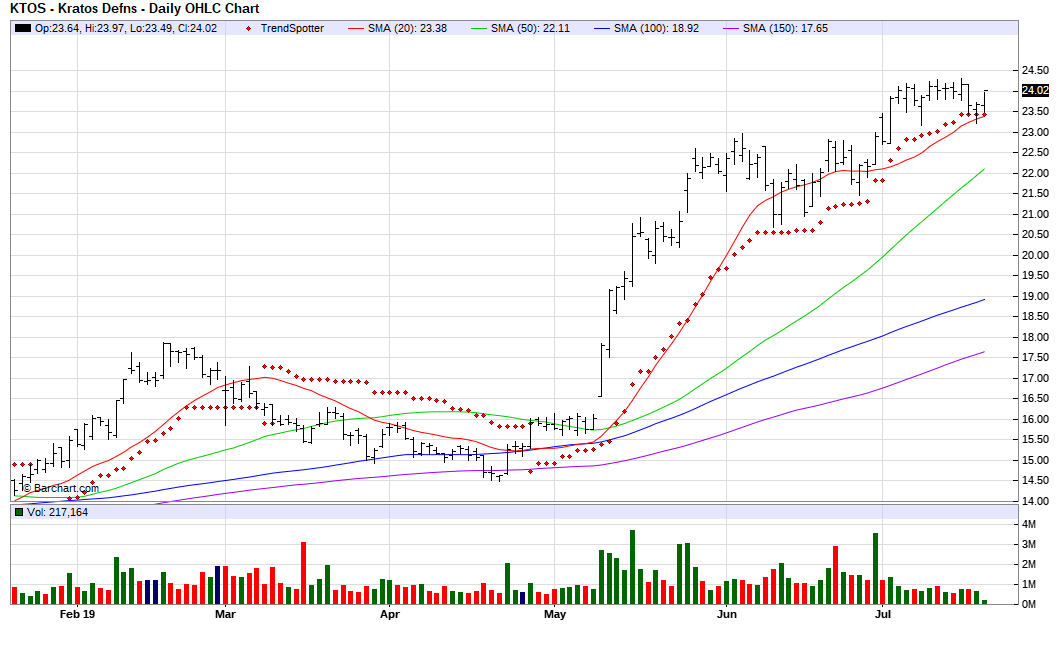Click the 14.00 price axis label
This screenshot has width=1060, height=645.
click(1035, 501)
